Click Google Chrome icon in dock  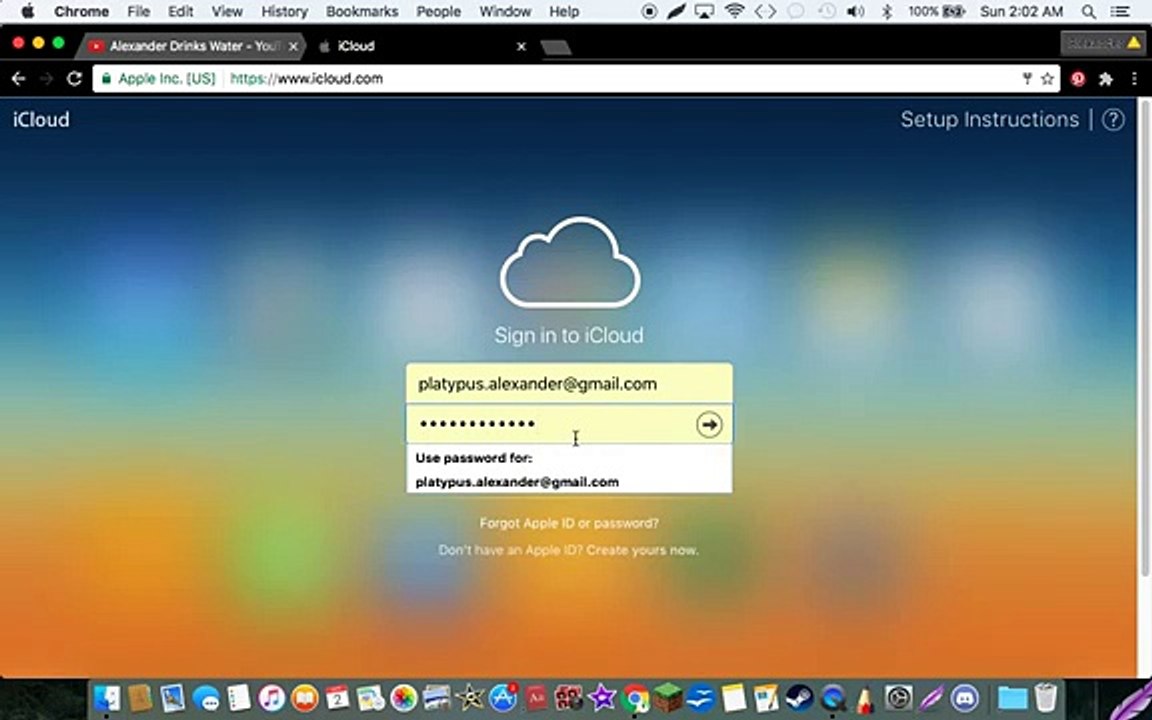(x=636, y=697)
